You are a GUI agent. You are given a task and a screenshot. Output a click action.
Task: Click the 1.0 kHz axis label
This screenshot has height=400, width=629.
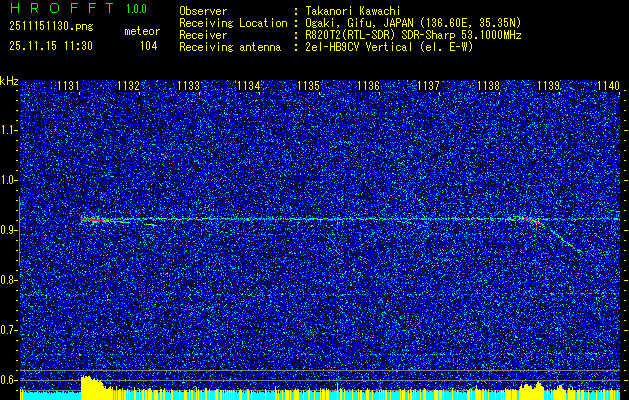(8, 181)
